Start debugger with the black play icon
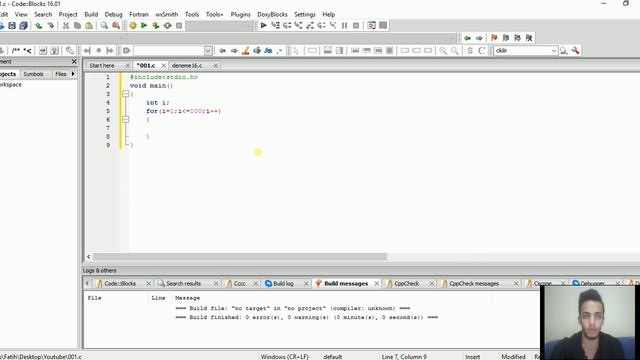The height and width of the screenshot is (360, 640). pos(264,26)
